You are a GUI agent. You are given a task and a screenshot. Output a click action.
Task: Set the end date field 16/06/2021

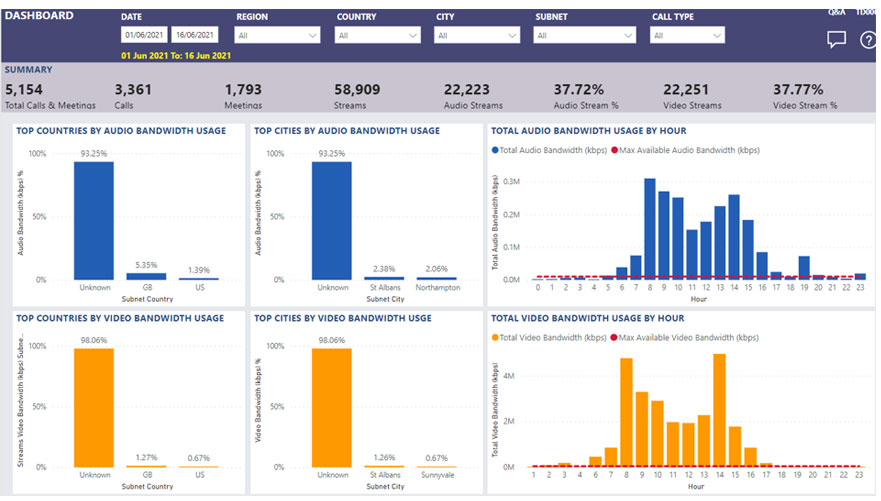194,35
